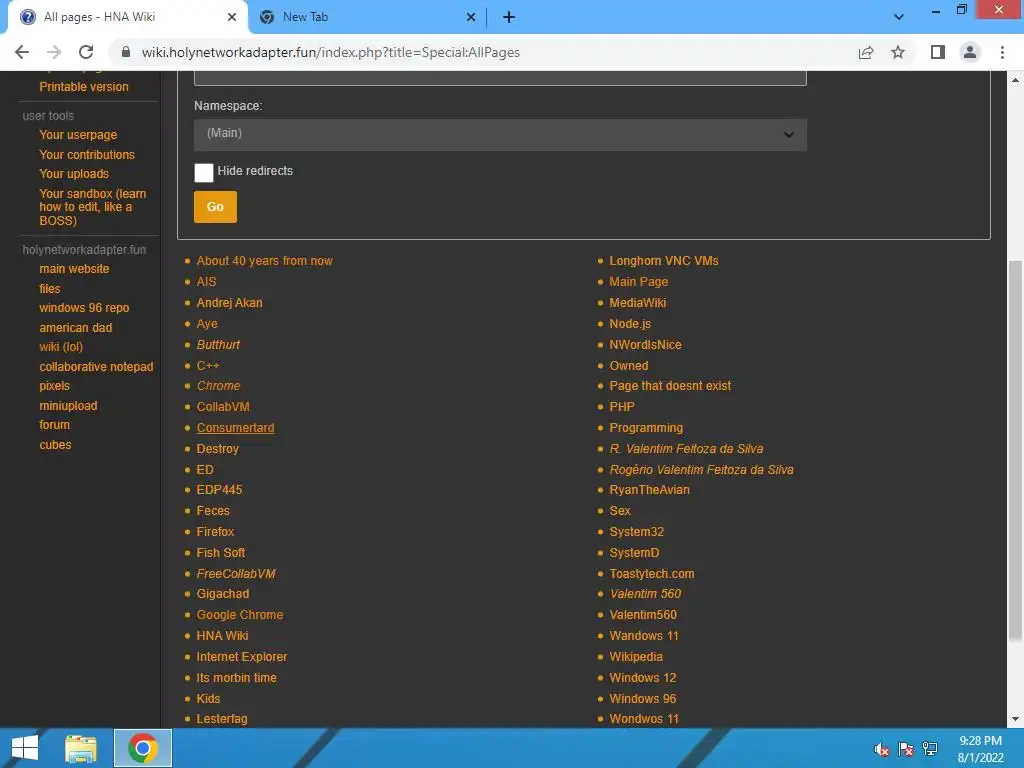Open the Google Chrome page link
1024x768 pixels.
(x=240, y=615)
